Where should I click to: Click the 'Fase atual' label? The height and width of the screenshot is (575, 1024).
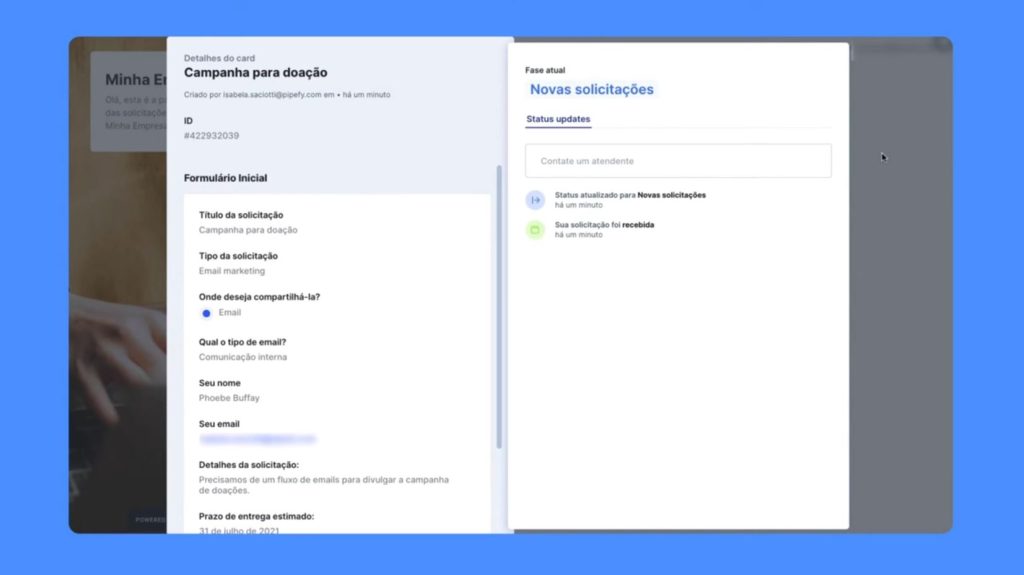click(x=545, y=70)
